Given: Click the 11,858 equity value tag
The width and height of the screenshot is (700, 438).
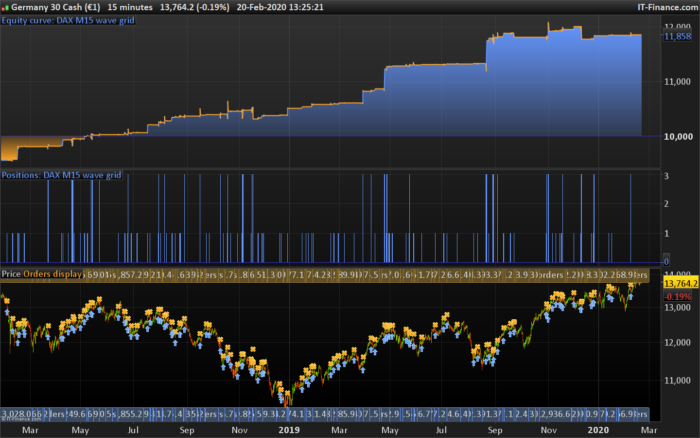Looking at the screenshot, I should point(677,37).
